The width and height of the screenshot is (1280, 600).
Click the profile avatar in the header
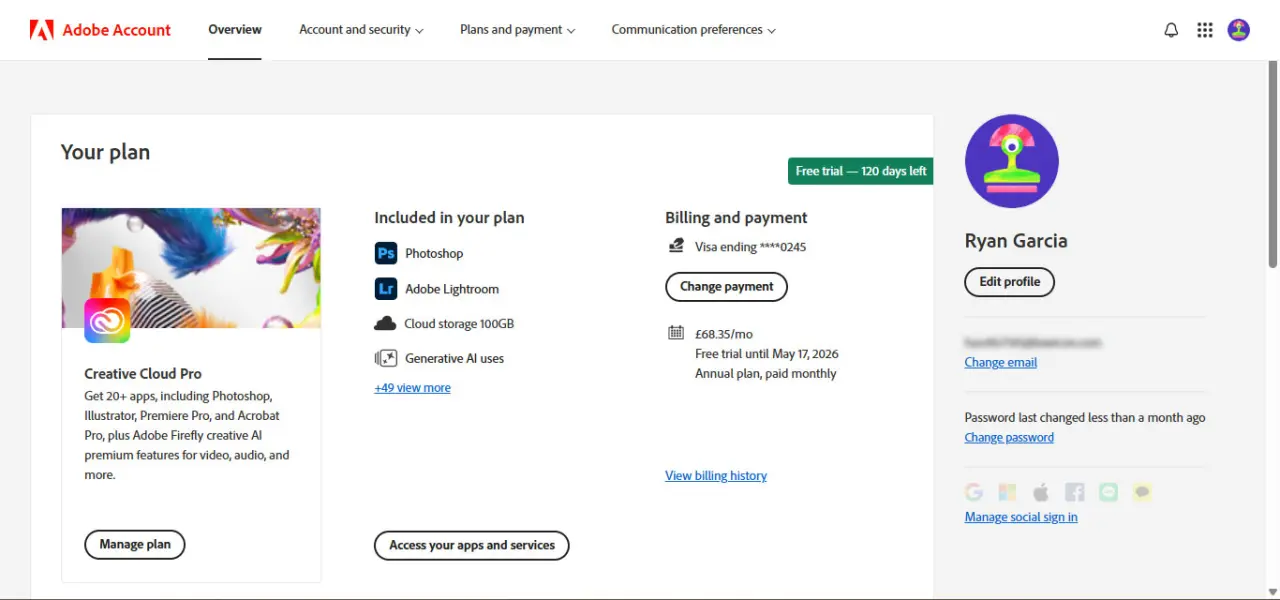(1239, 30)
